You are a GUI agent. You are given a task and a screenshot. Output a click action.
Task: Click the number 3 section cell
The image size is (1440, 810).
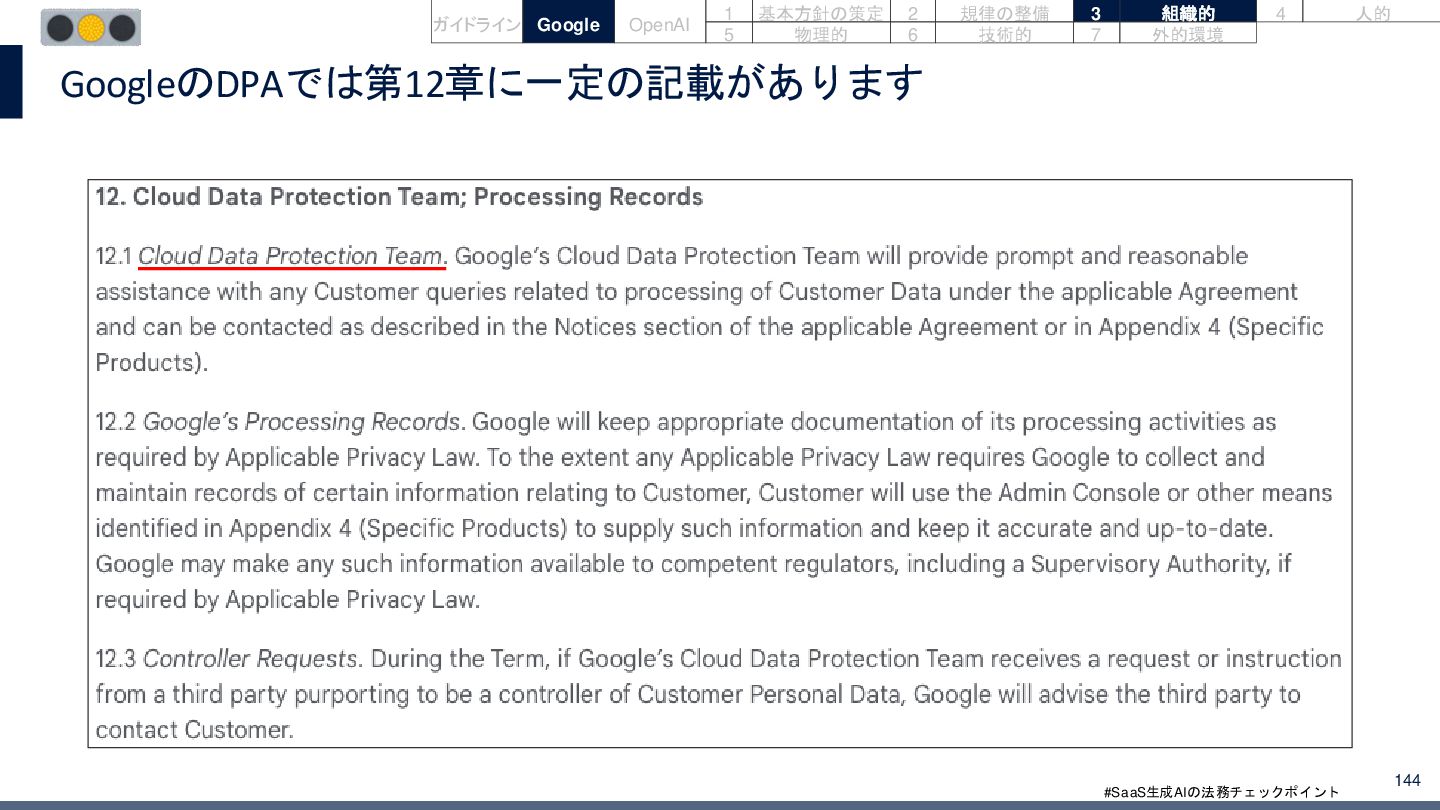pos(1096,13)
